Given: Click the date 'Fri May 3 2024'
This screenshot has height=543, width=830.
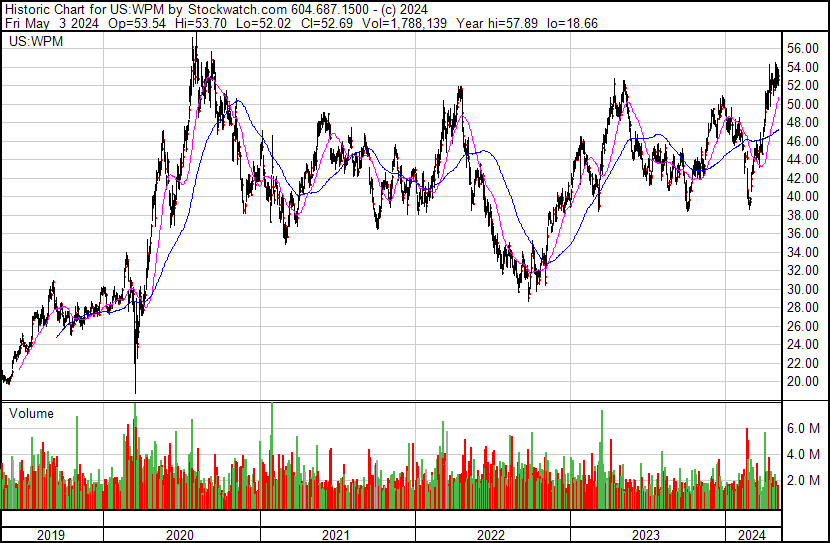Looking at the screenshot, I should point(52,23).
